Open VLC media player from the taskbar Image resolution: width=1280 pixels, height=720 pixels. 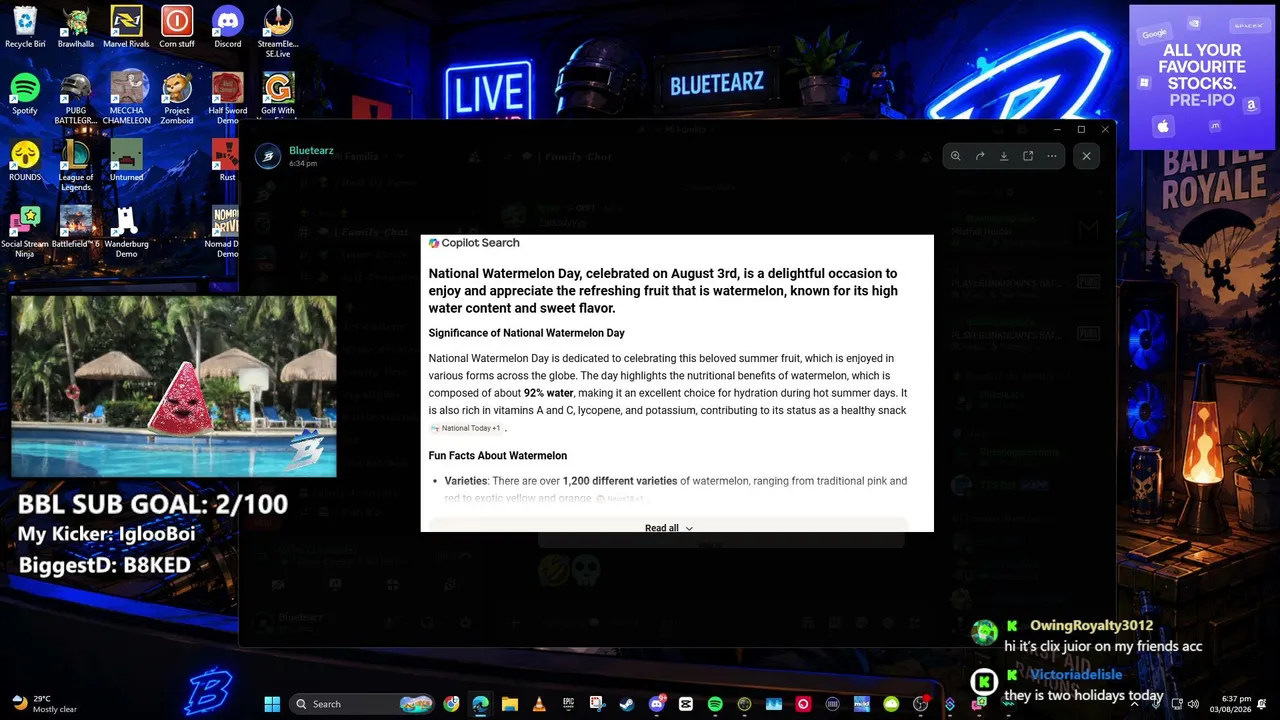click(539, 704)
